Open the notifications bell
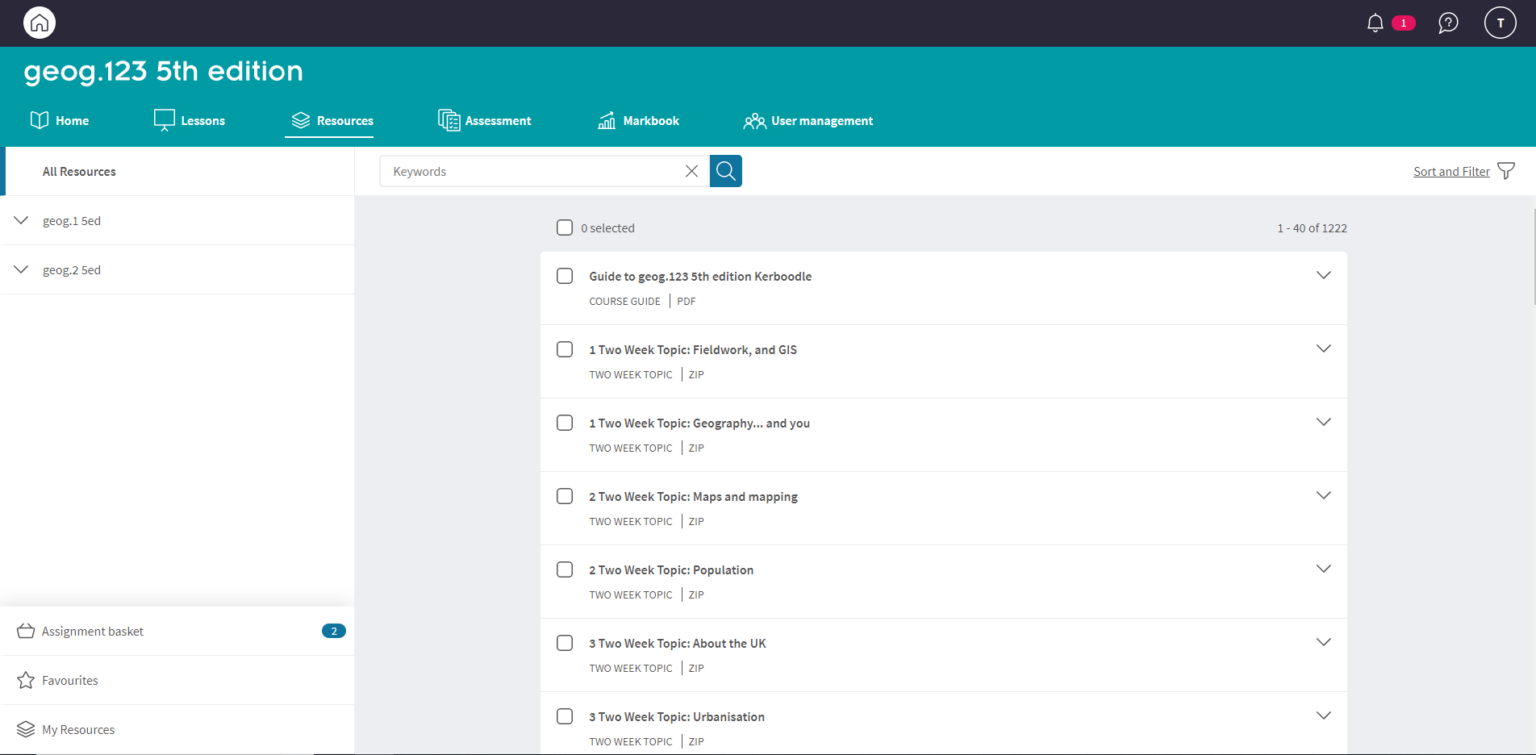1536x755 pixels. pyautogui.click(x=1375, y=23)
